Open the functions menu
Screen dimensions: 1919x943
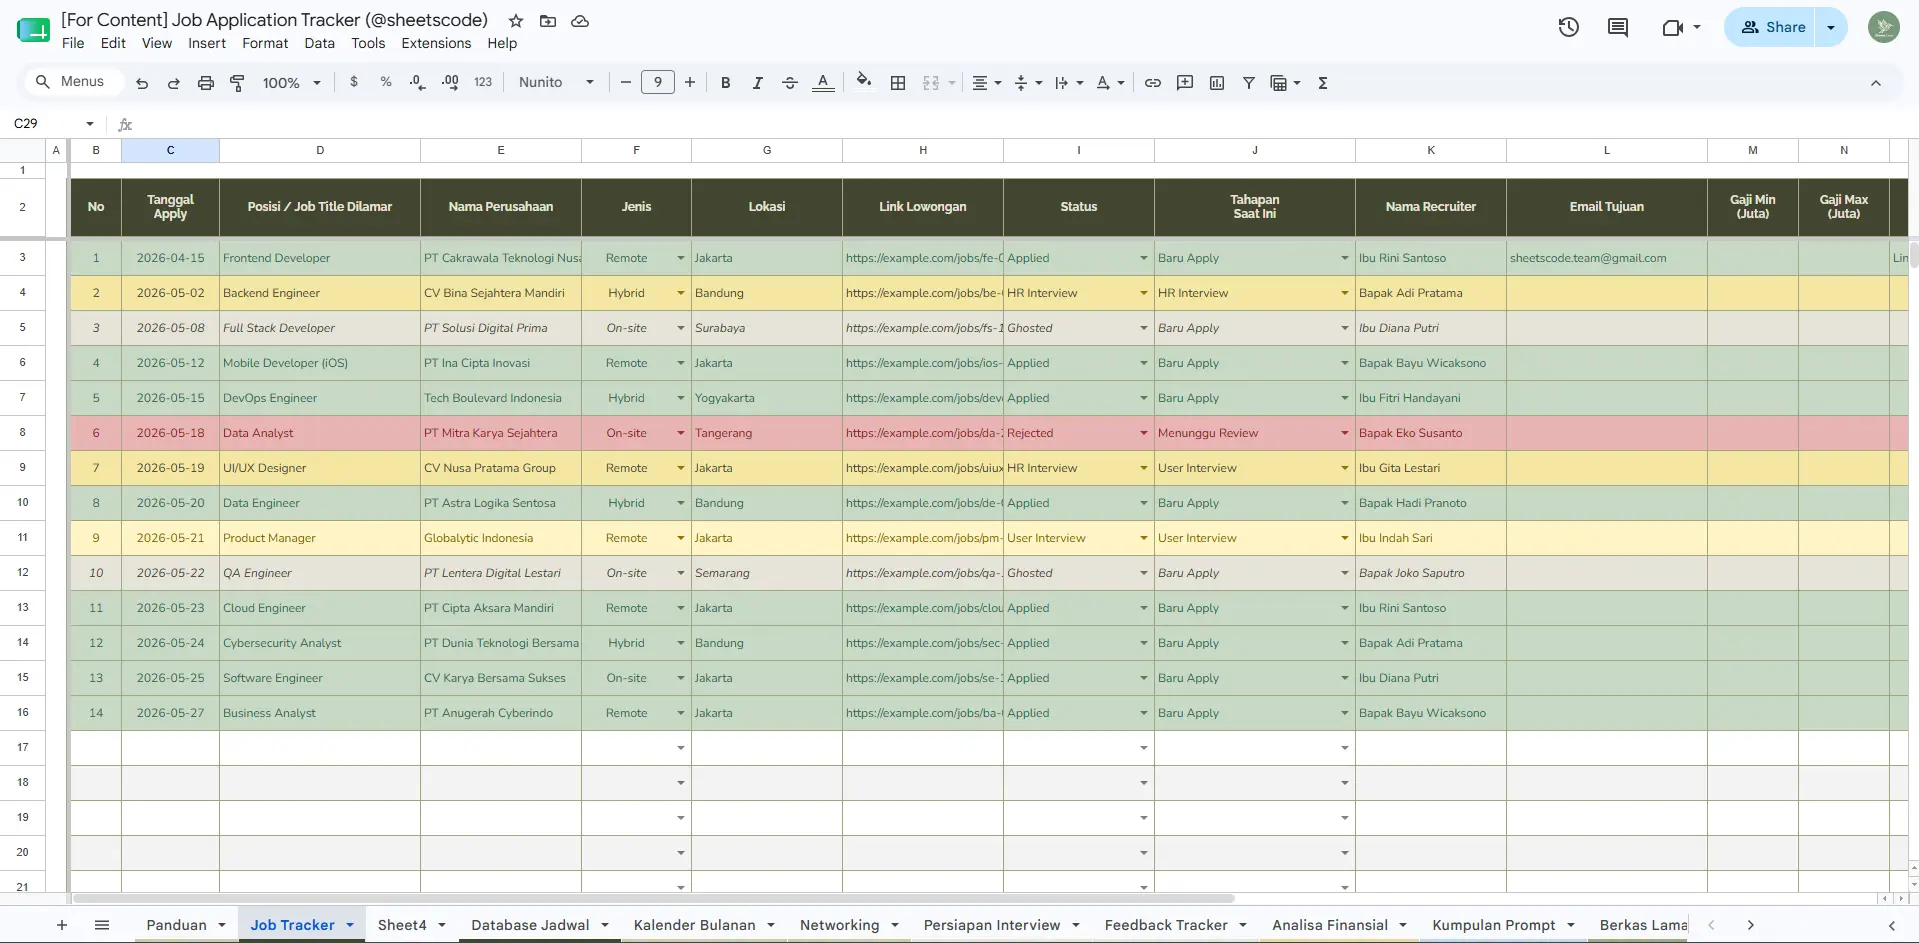1323,83
